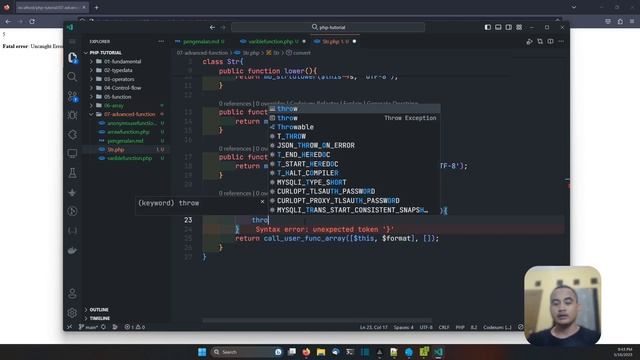The image size is (640, 360).
Task: Open the Testing flask icon
Action: click(72, 173)
